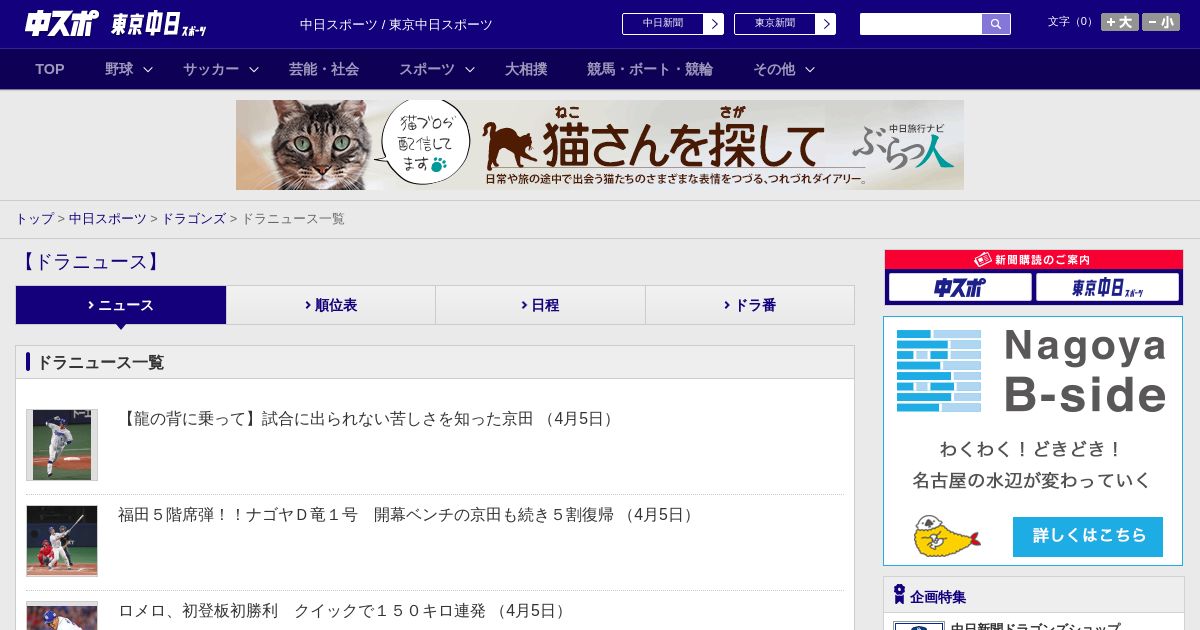The image size is (1200, 630).
Task: Select the 順位表 tab
Action: [331, 305]
